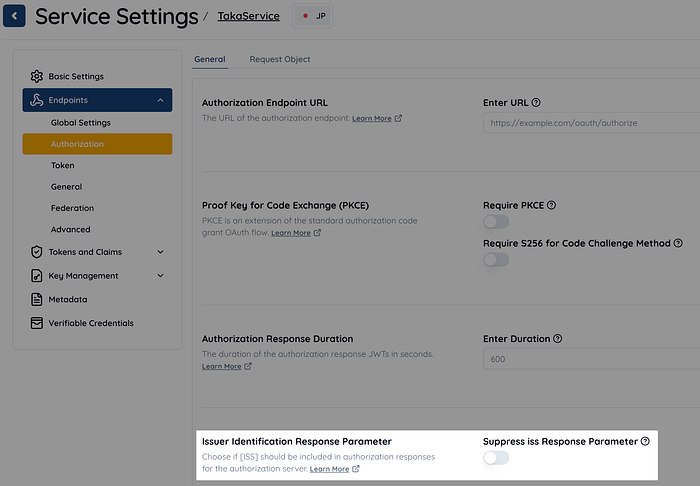Image resolution: width=700 pixels, height=486 pixels.
Task: Turn on Suppress iss Response Parameter
Action: [x=496, y=458]
